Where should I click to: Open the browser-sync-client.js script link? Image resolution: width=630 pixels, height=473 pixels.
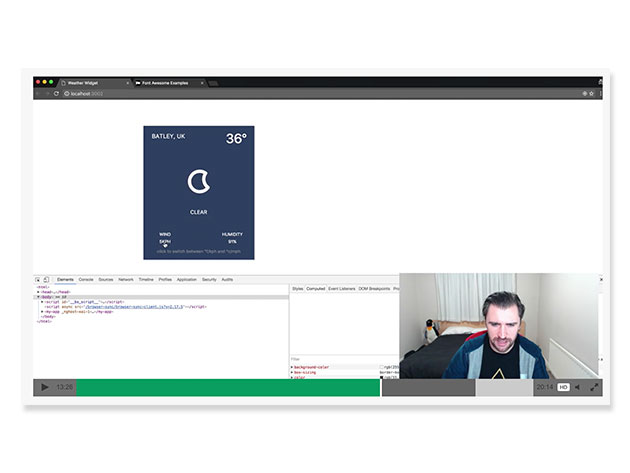[134, 307]
